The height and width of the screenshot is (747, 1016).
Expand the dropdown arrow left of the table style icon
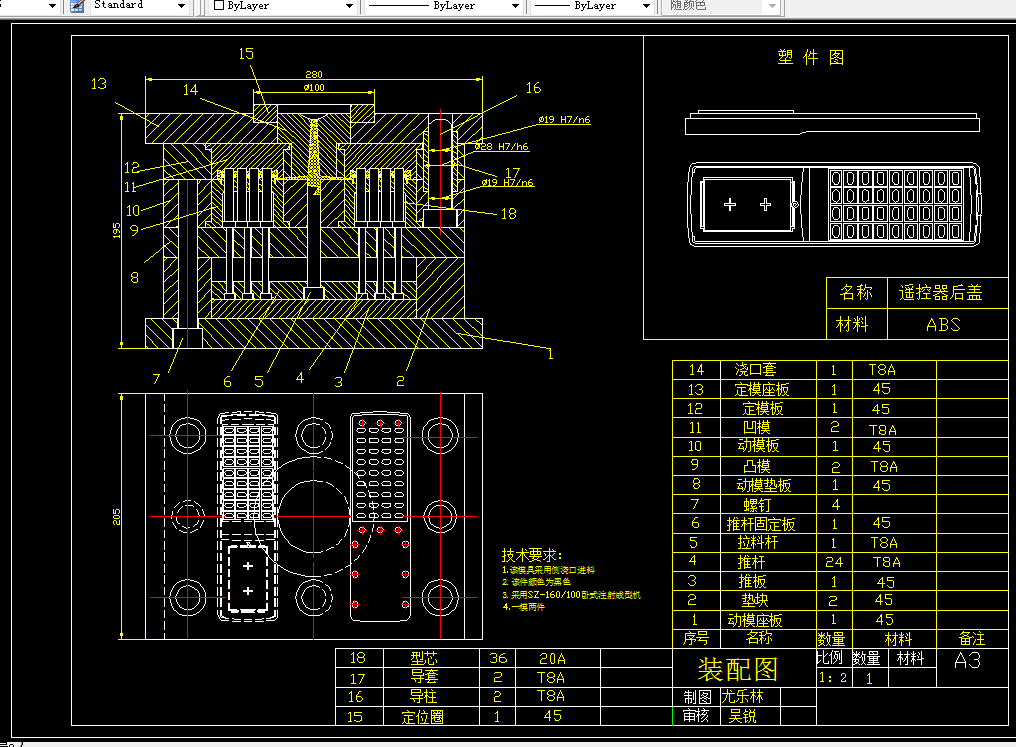tap(52, 6)
